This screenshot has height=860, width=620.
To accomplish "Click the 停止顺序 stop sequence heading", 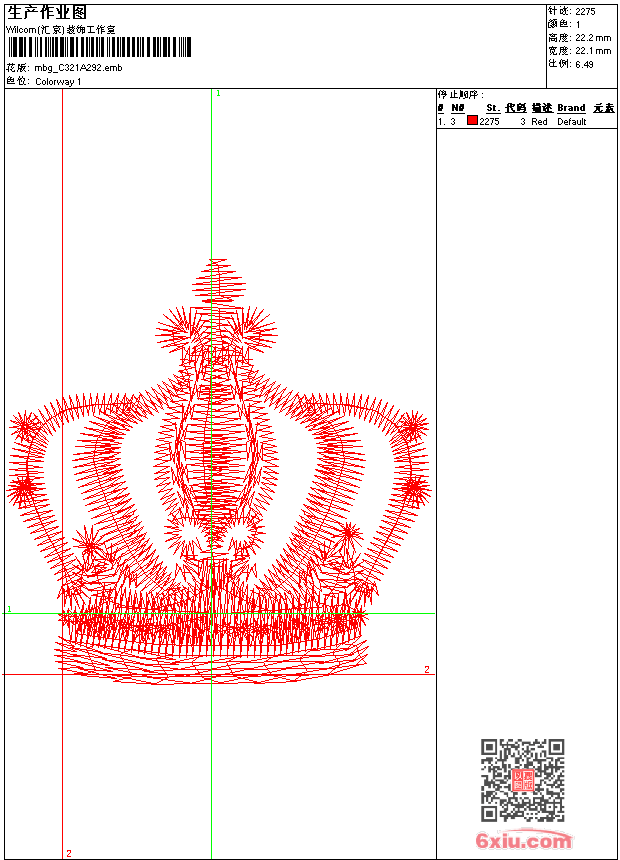I will pyautogui.click(x=461, y=95).
